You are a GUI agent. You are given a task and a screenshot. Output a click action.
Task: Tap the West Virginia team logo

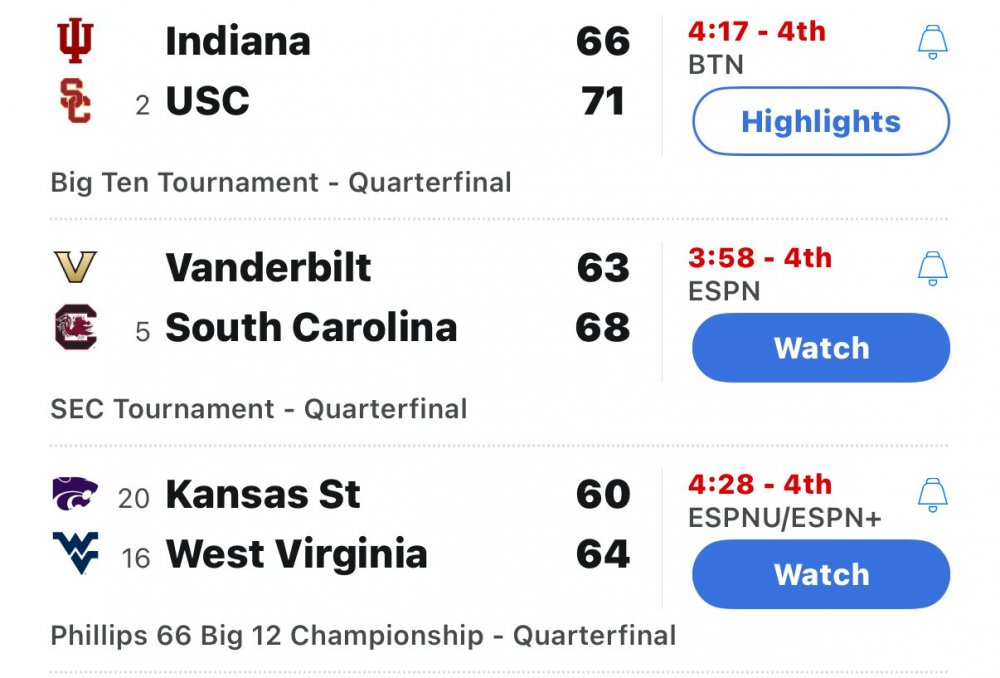coord(75,554)
